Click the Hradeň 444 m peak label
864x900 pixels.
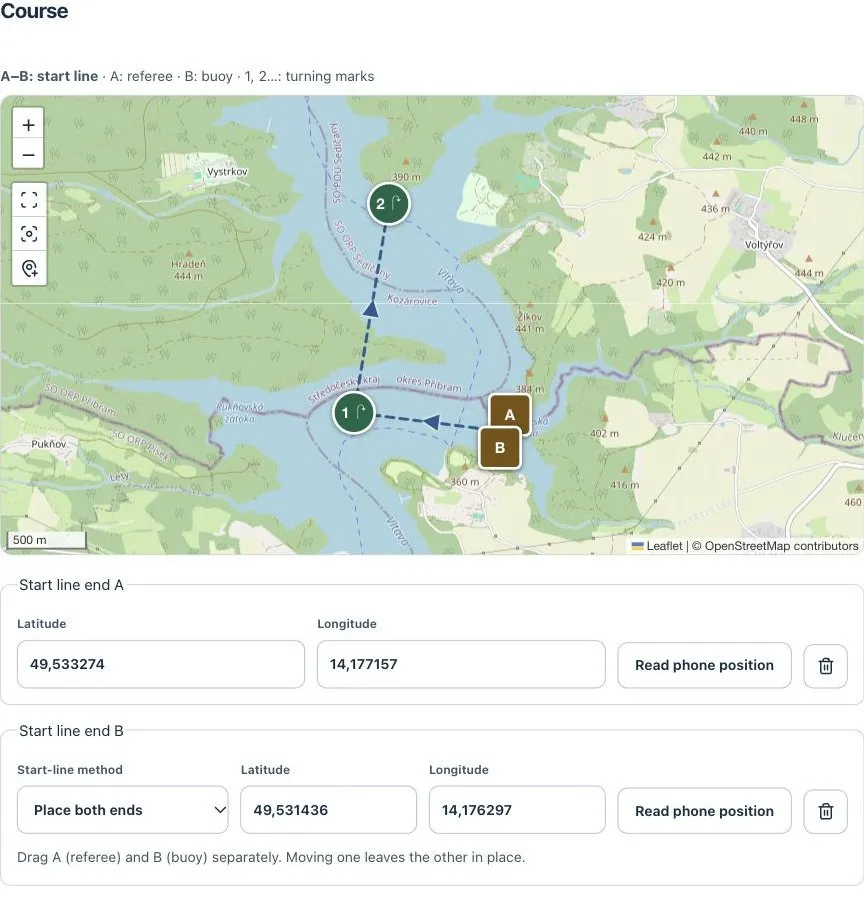(188, 270)
